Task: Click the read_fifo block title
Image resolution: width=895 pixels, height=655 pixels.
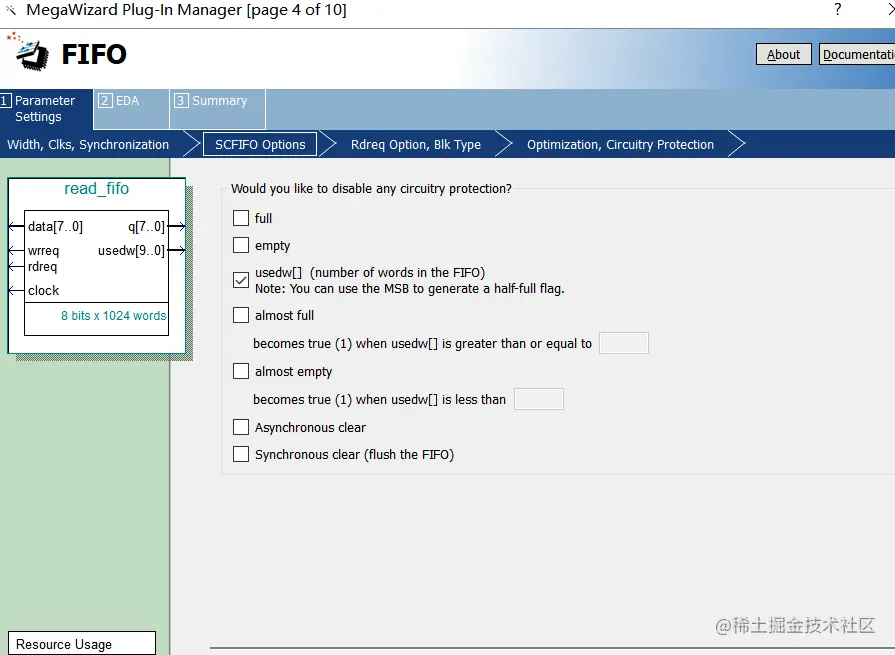Action: point(96,188)
